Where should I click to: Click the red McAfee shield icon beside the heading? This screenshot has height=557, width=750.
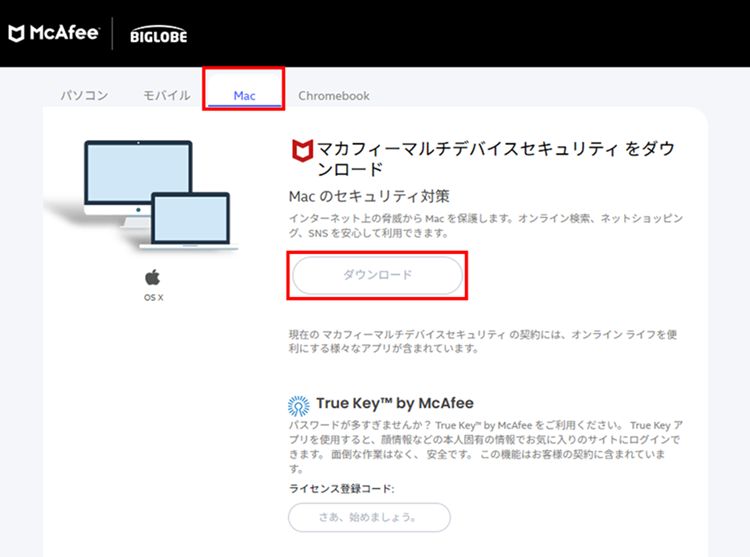(300, 151)
